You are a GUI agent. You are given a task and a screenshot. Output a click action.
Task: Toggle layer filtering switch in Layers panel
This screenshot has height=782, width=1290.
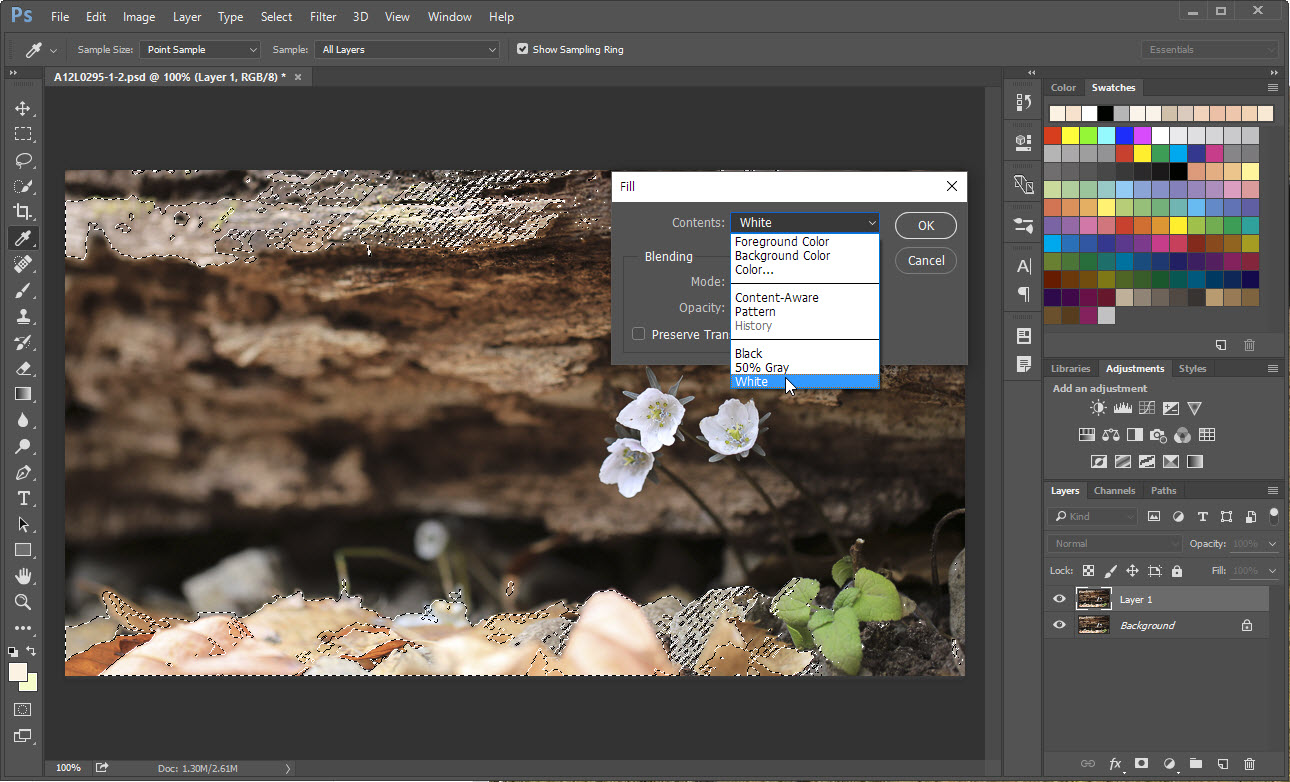pyautogui.click(x=1274, y=516)
